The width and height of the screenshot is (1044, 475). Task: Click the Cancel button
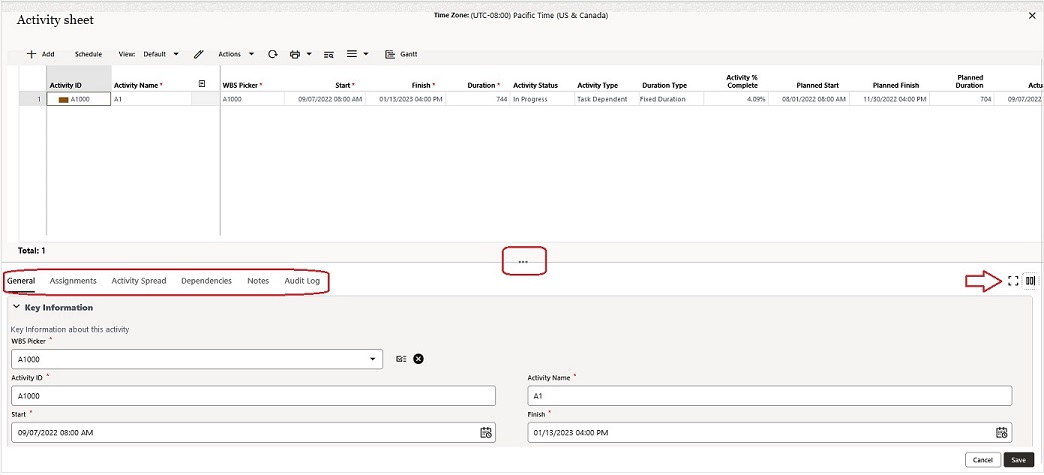pos(983,460)
